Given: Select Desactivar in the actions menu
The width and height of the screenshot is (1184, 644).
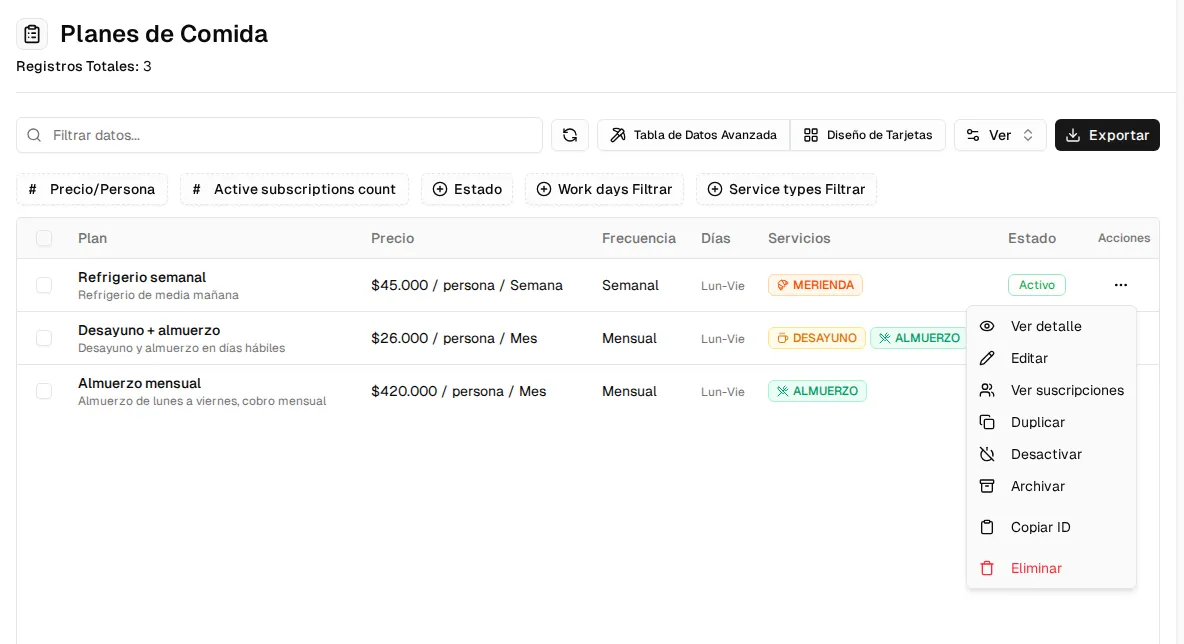Looking at the screenshot, I should pyautogui.click(x=1051, y=454).
